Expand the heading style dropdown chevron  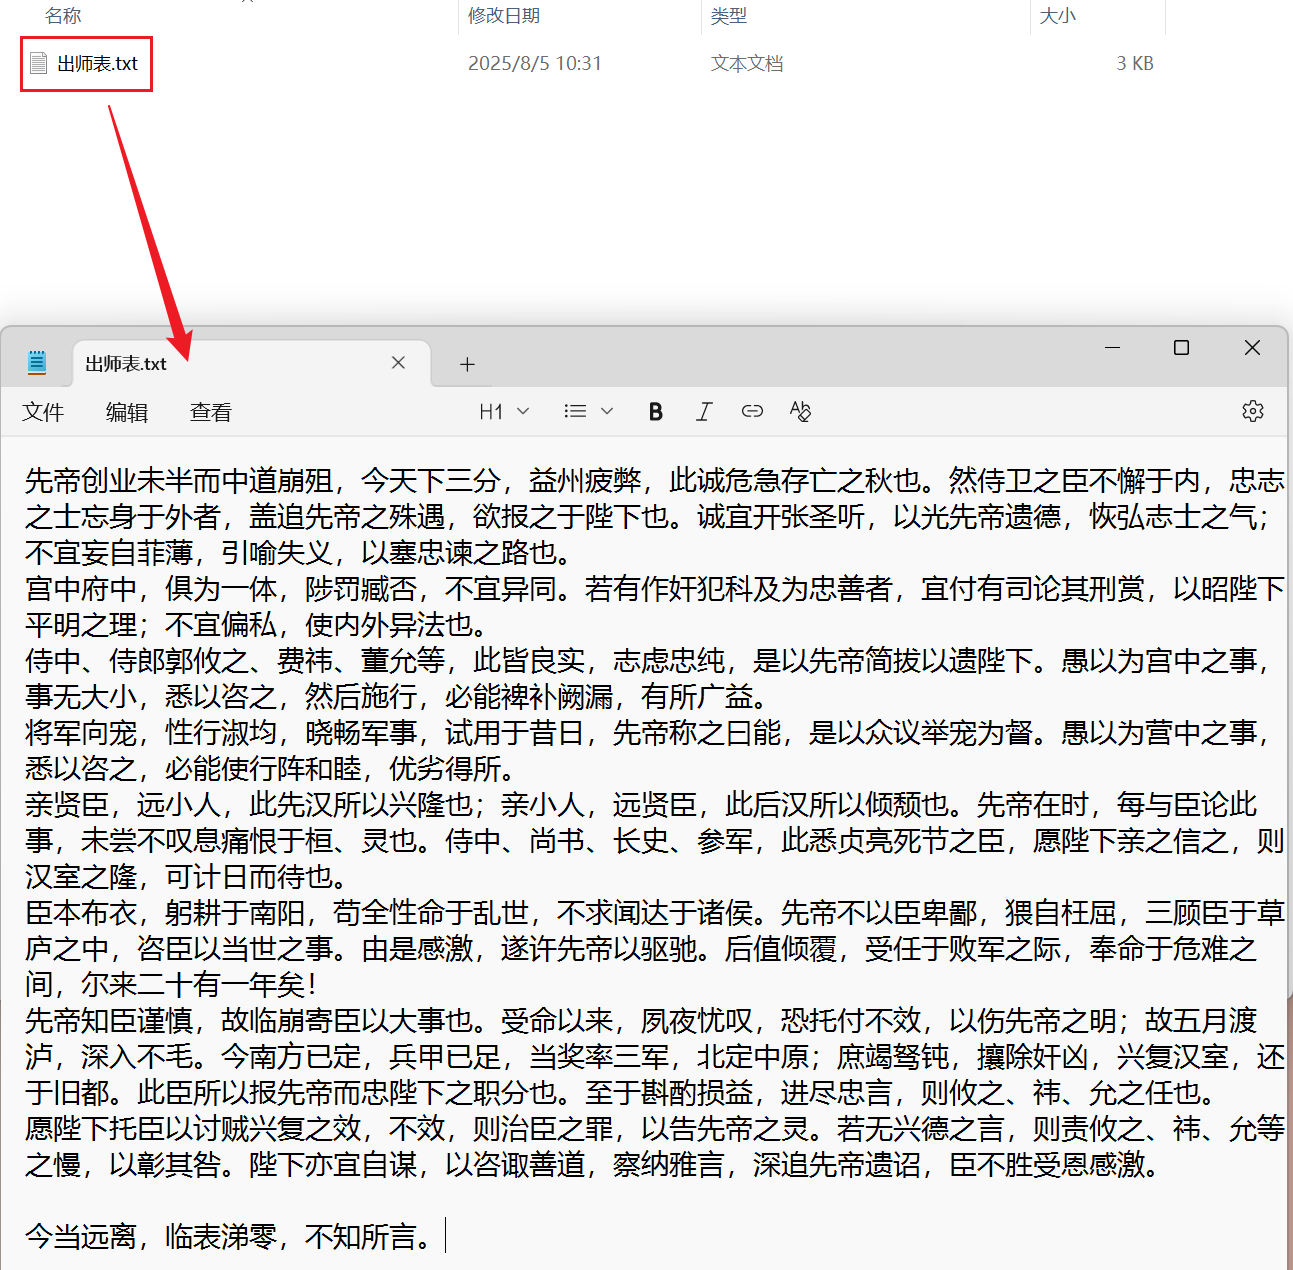pos(521,411)
